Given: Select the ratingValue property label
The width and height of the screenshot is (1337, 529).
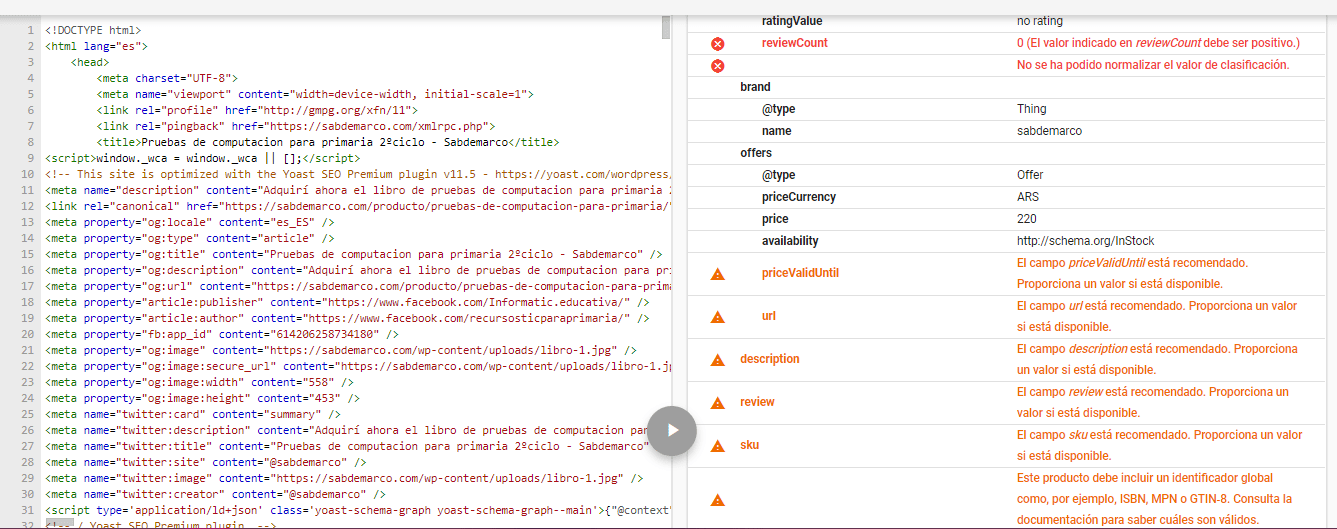Looking at the screenshot, I should click(792, 21).
